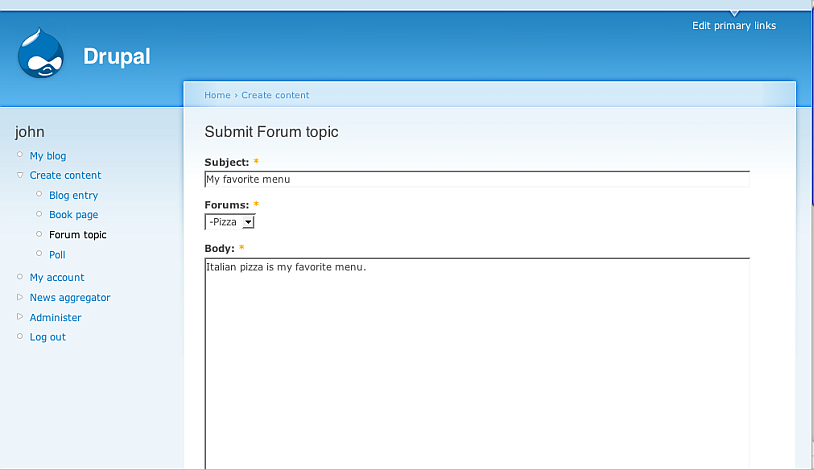This screenshot has width=814, height=470.
Task: Open My blog in sidebar
Action: (47, 156)
